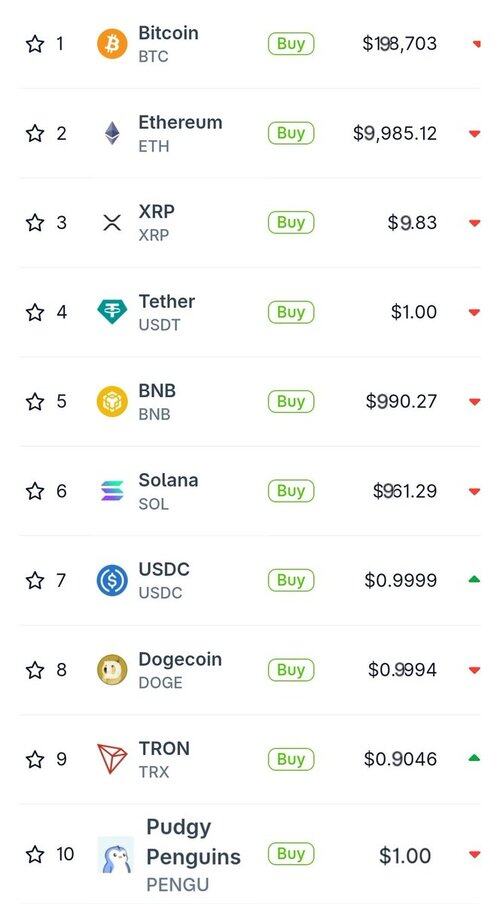Click the Ethereum diamond logo
The height and width of the screenshot is (904, 500).
click(x=112, y=133)
